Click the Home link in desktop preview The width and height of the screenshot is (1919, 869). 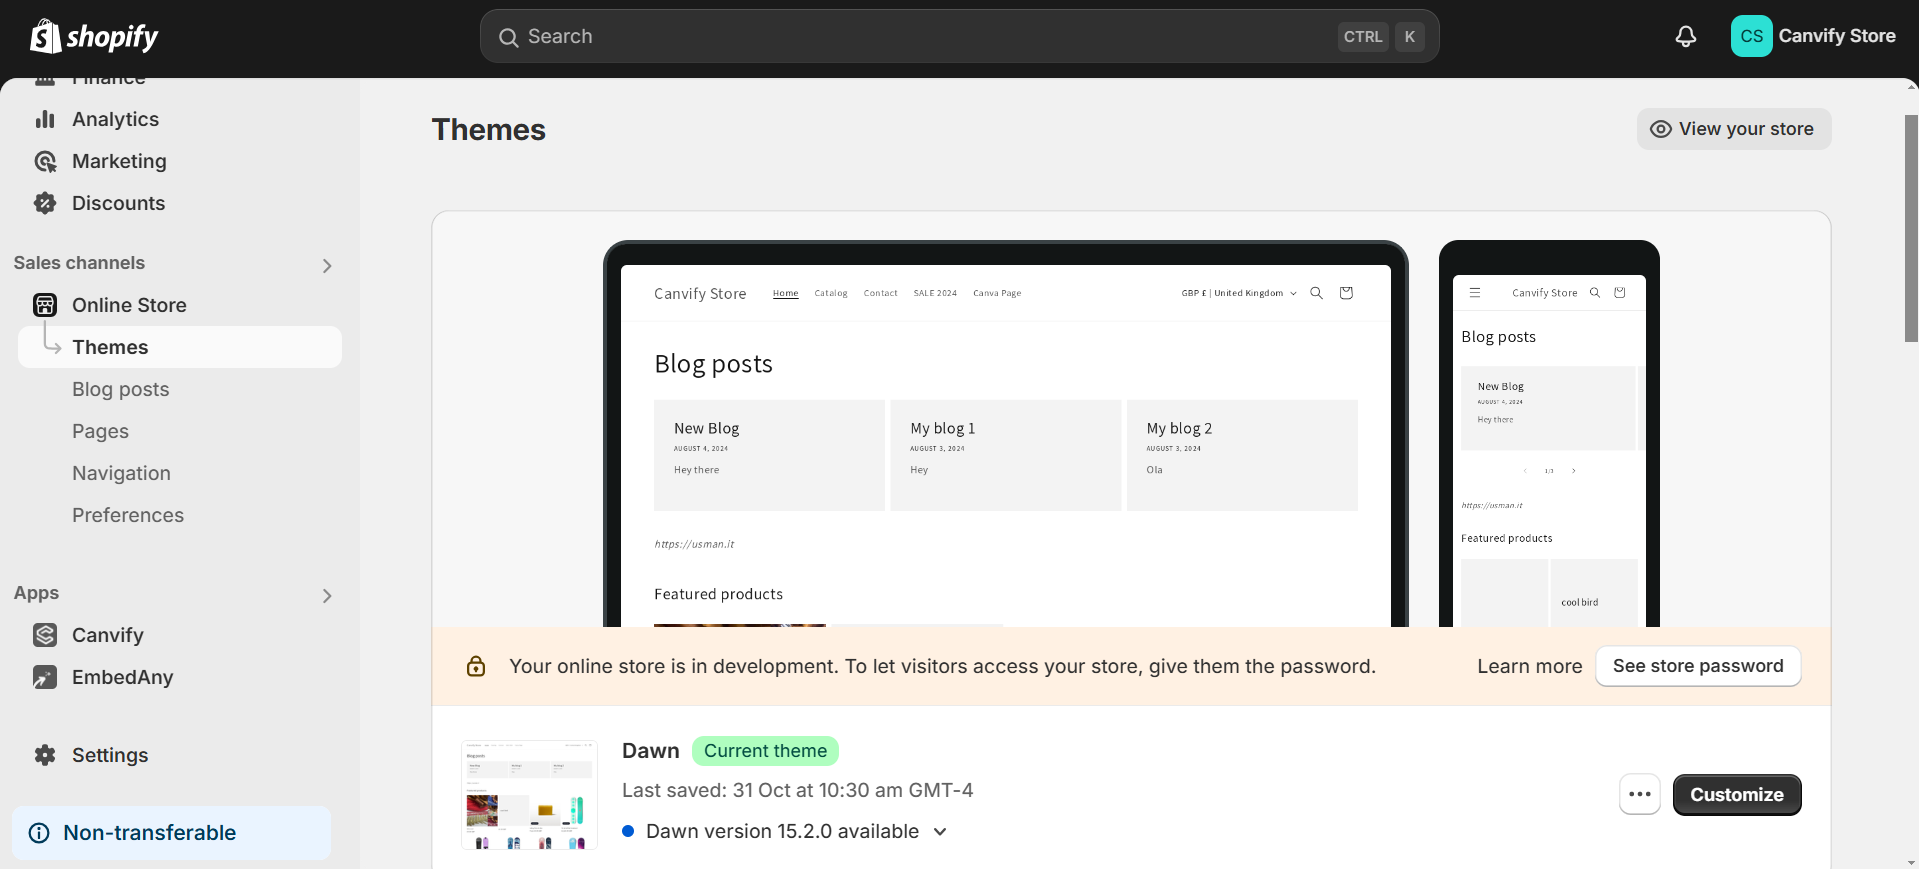786,293
